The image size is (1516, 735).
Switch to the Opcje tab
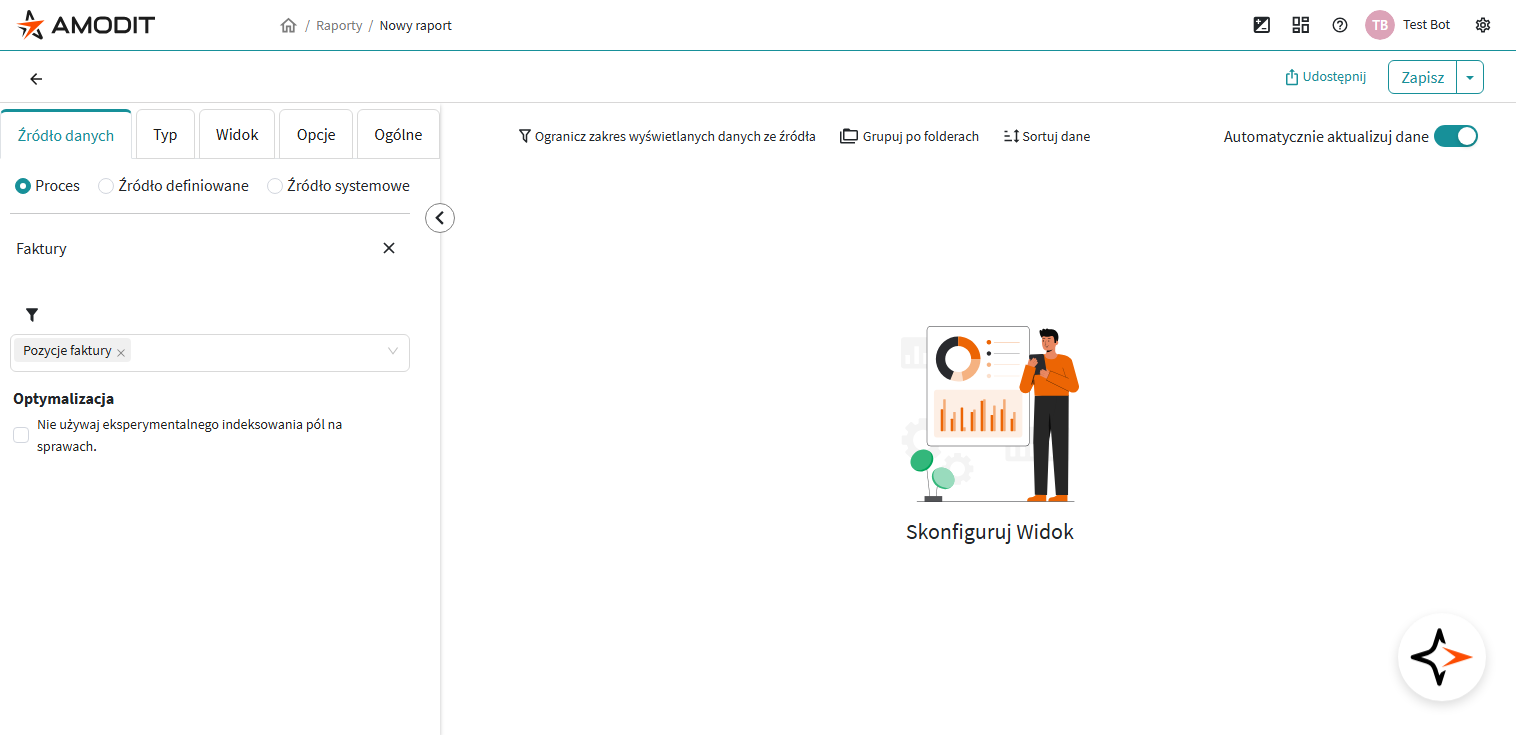pyautogui.click(x=316, y=134)
